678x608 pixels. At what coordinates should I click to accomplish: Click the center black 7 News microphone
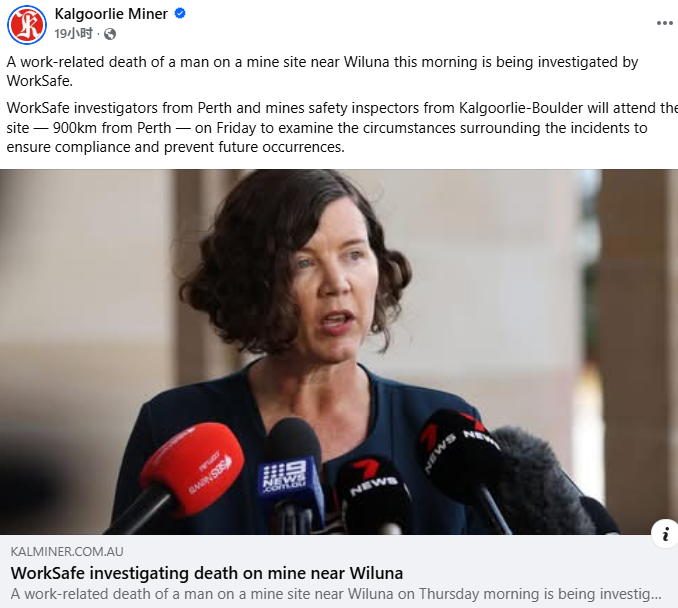pos(374,493)
